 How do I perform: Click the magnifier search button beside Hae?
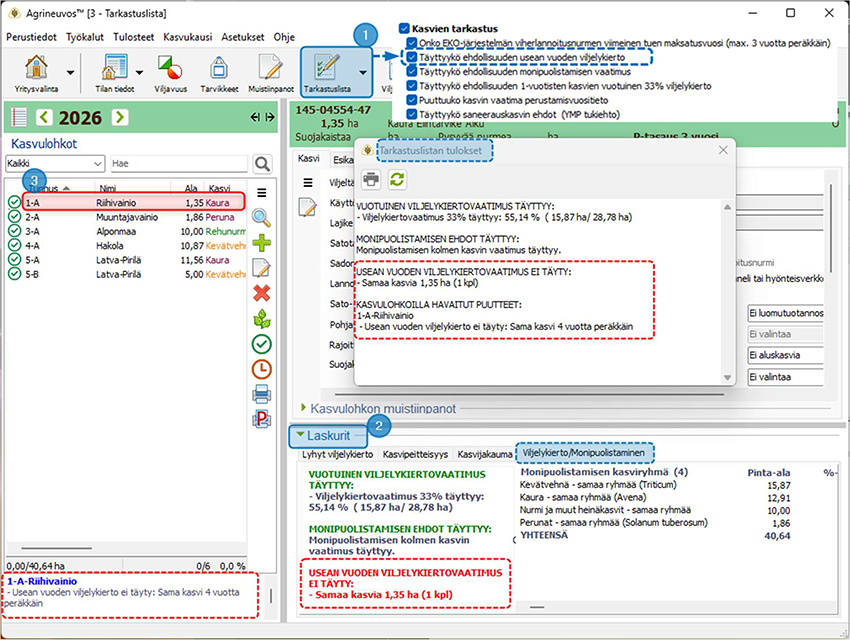(x=262, y=163)
